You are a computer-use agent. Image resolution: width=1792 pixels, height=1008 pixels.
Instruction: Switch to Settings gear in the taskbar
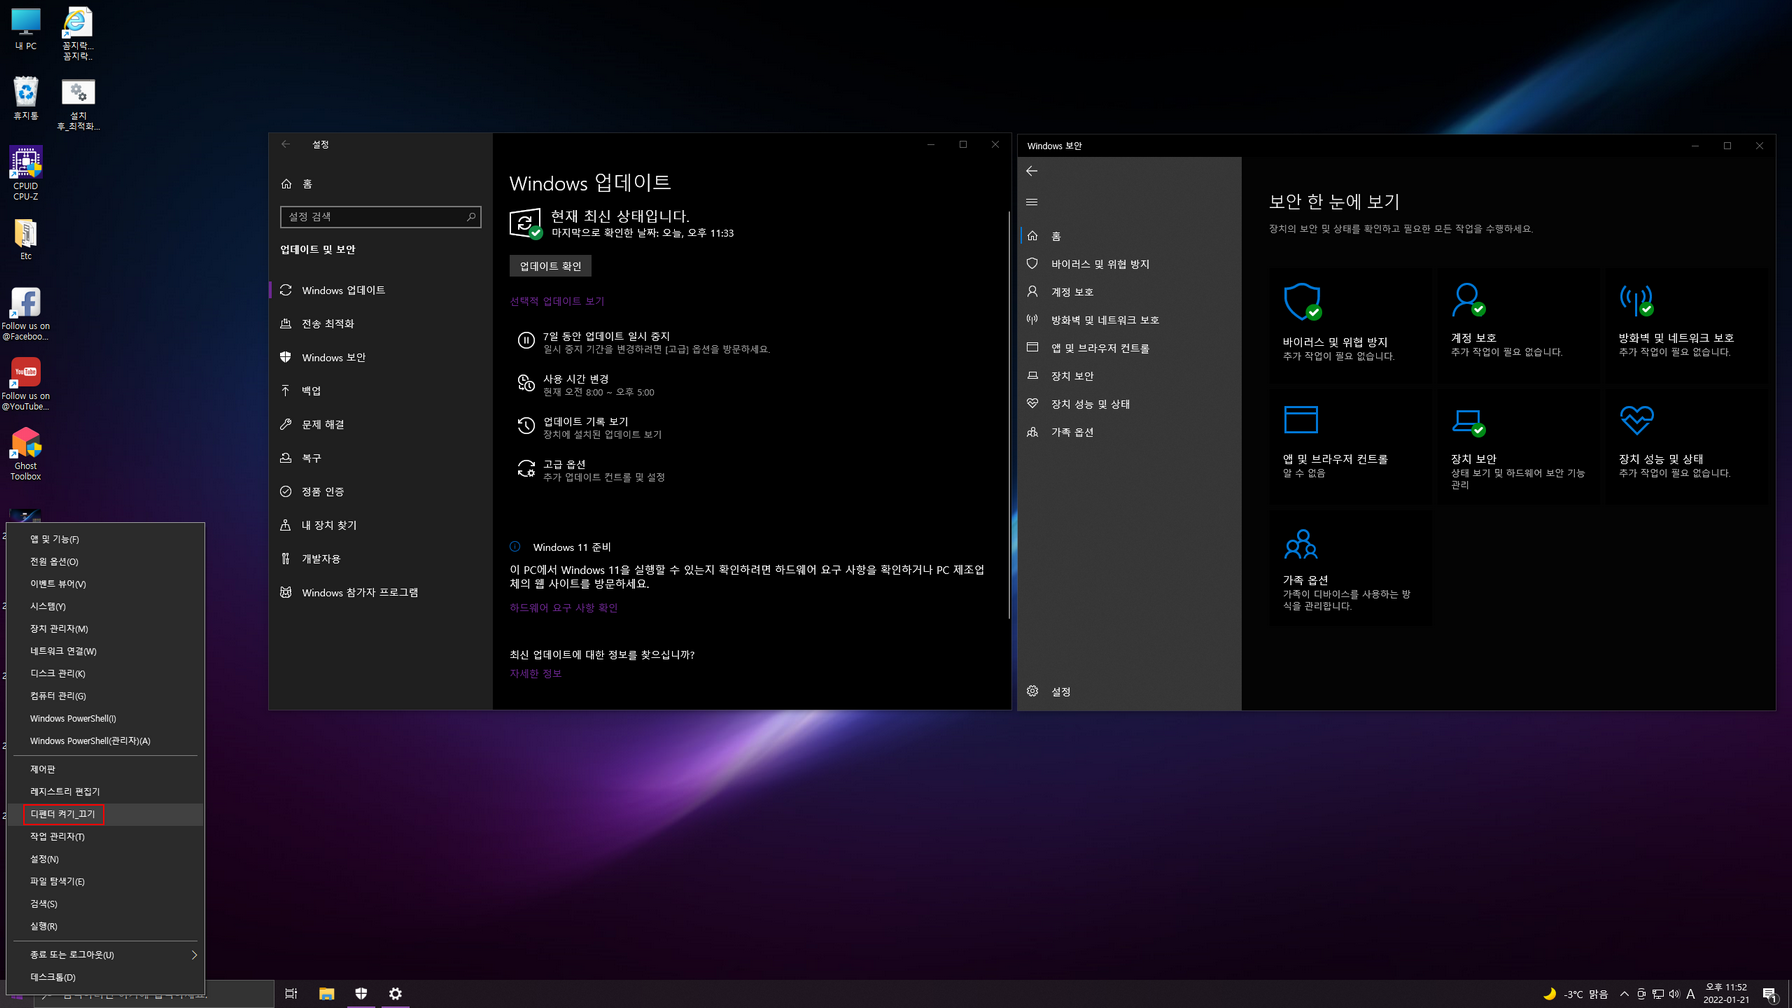[x=396, y=993]
